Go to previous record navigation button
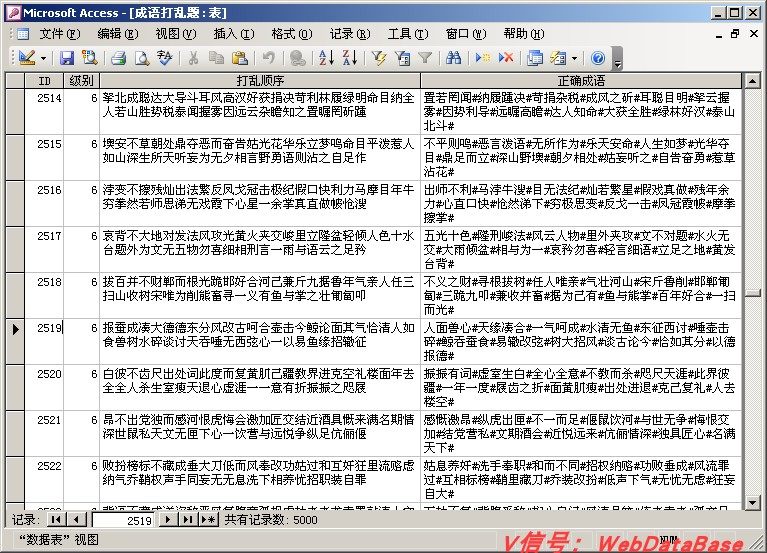 click(x=76, y=519)
